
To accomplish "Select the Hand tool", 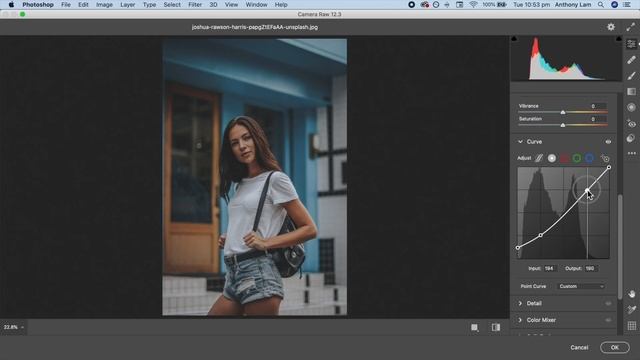I will click(631, 294).
